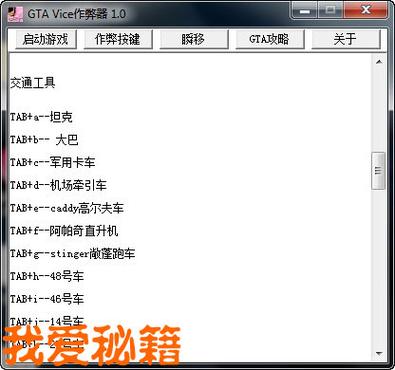Click the 交通工具 heading text
Image resolution: width=395 pixels, height=370 pixels.
pyautogui.click(x=32, y=83)
